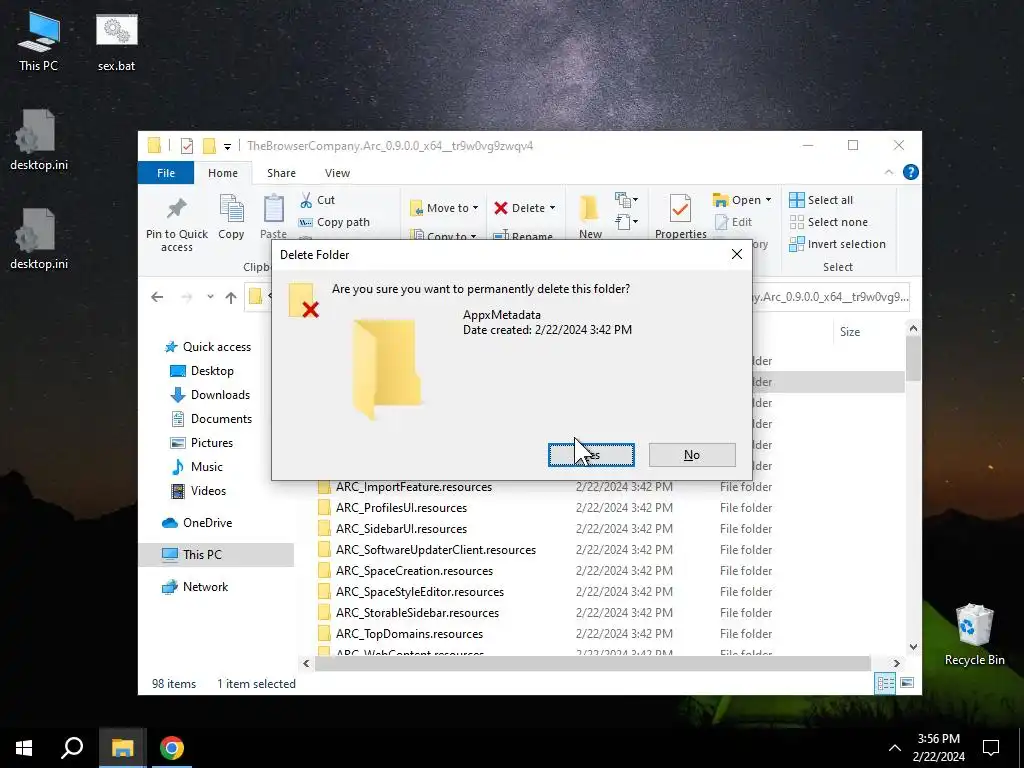Open Pictures in navigation pane
This screenshot has height=768, width=1024.
tap(201, 443)
